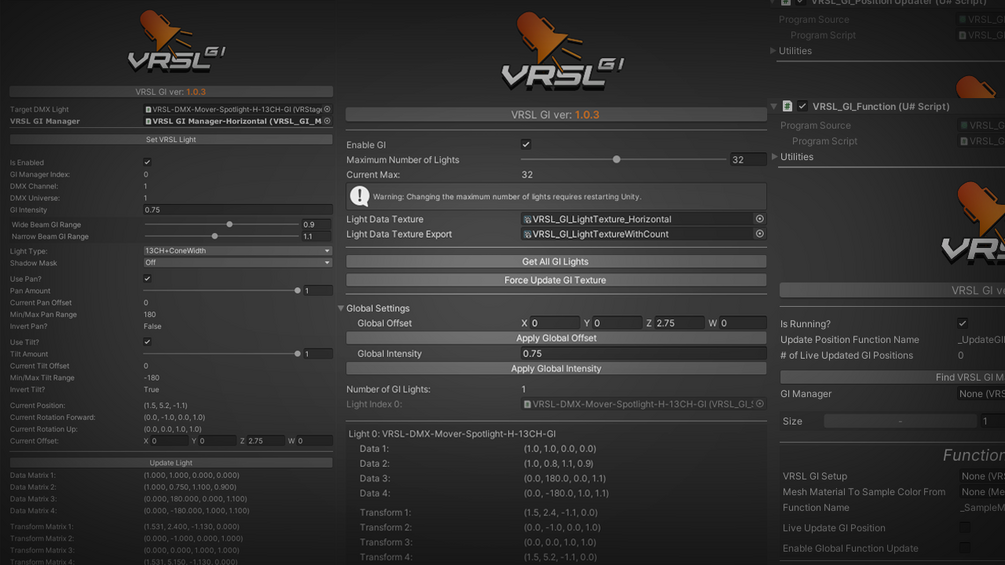Click the Set VRSL Light button
1005x565 pixels.
(171, 140)
